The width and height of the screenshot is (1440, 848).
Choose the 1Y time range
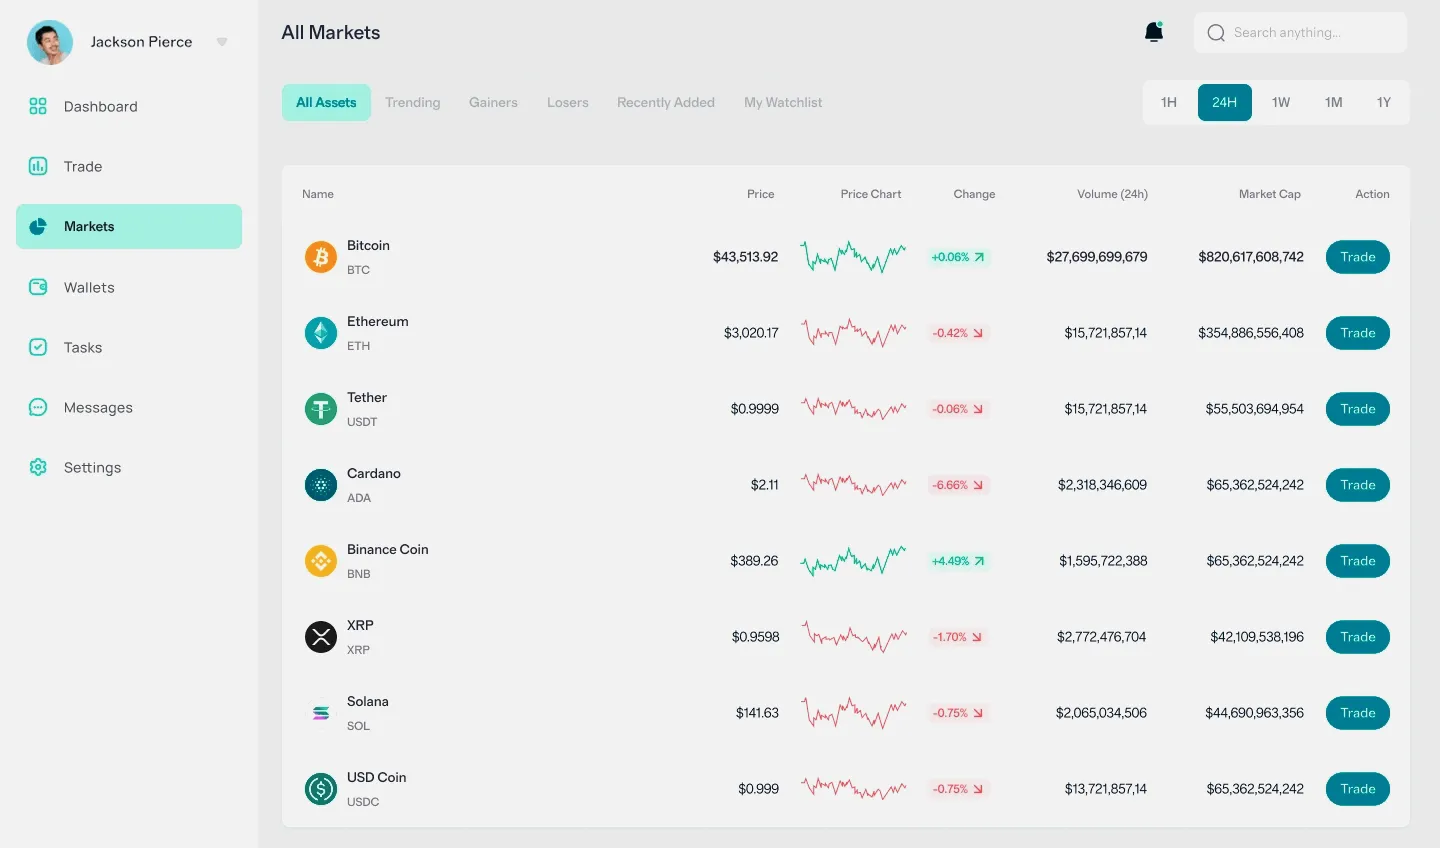point(1384,102)
